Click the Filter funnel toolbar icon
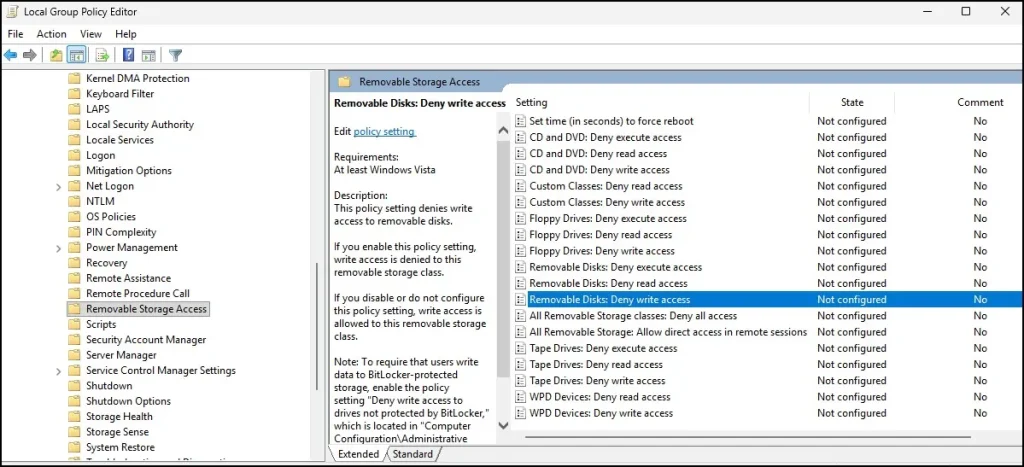 [x=175, y=56]
